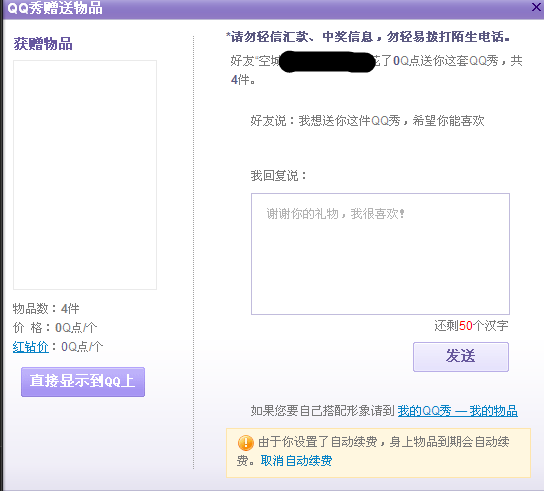
Task: Click the 还剩50个汉字 counter text
Action: coord(471,326)
